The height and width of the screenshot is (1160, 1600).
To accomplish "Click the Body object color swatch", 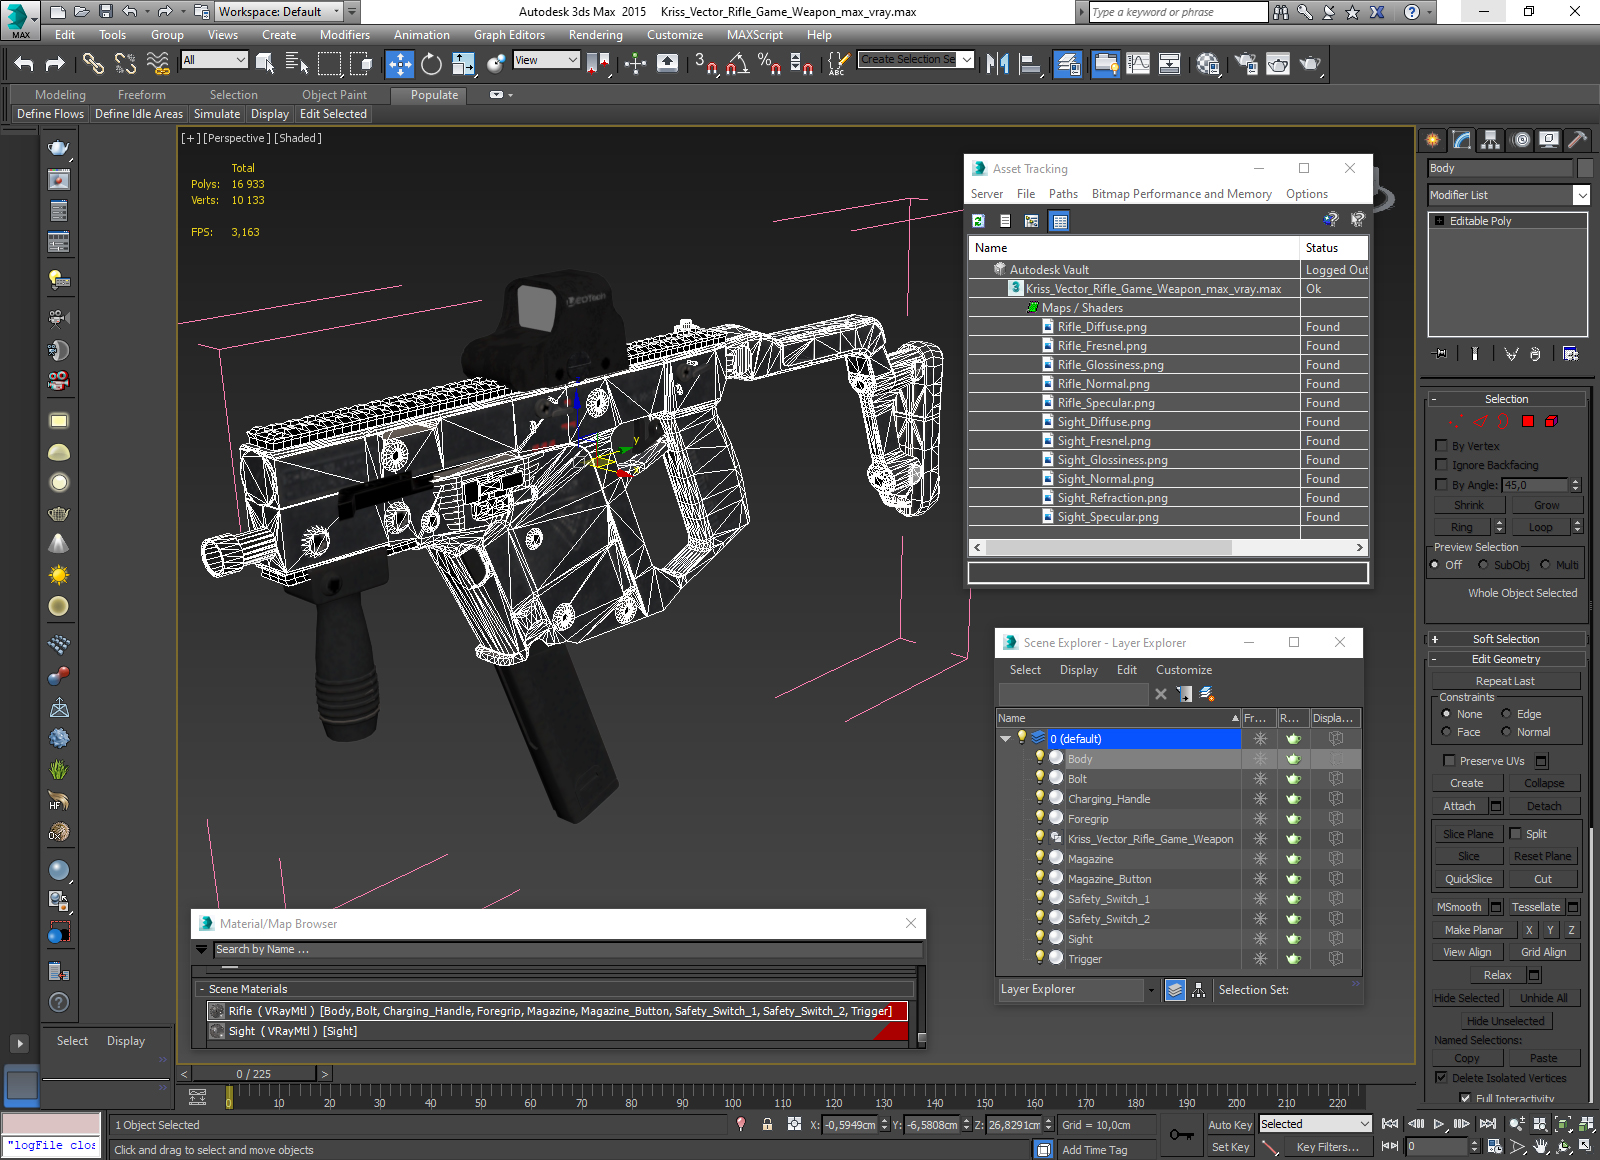I will (x=1585, y=168).
